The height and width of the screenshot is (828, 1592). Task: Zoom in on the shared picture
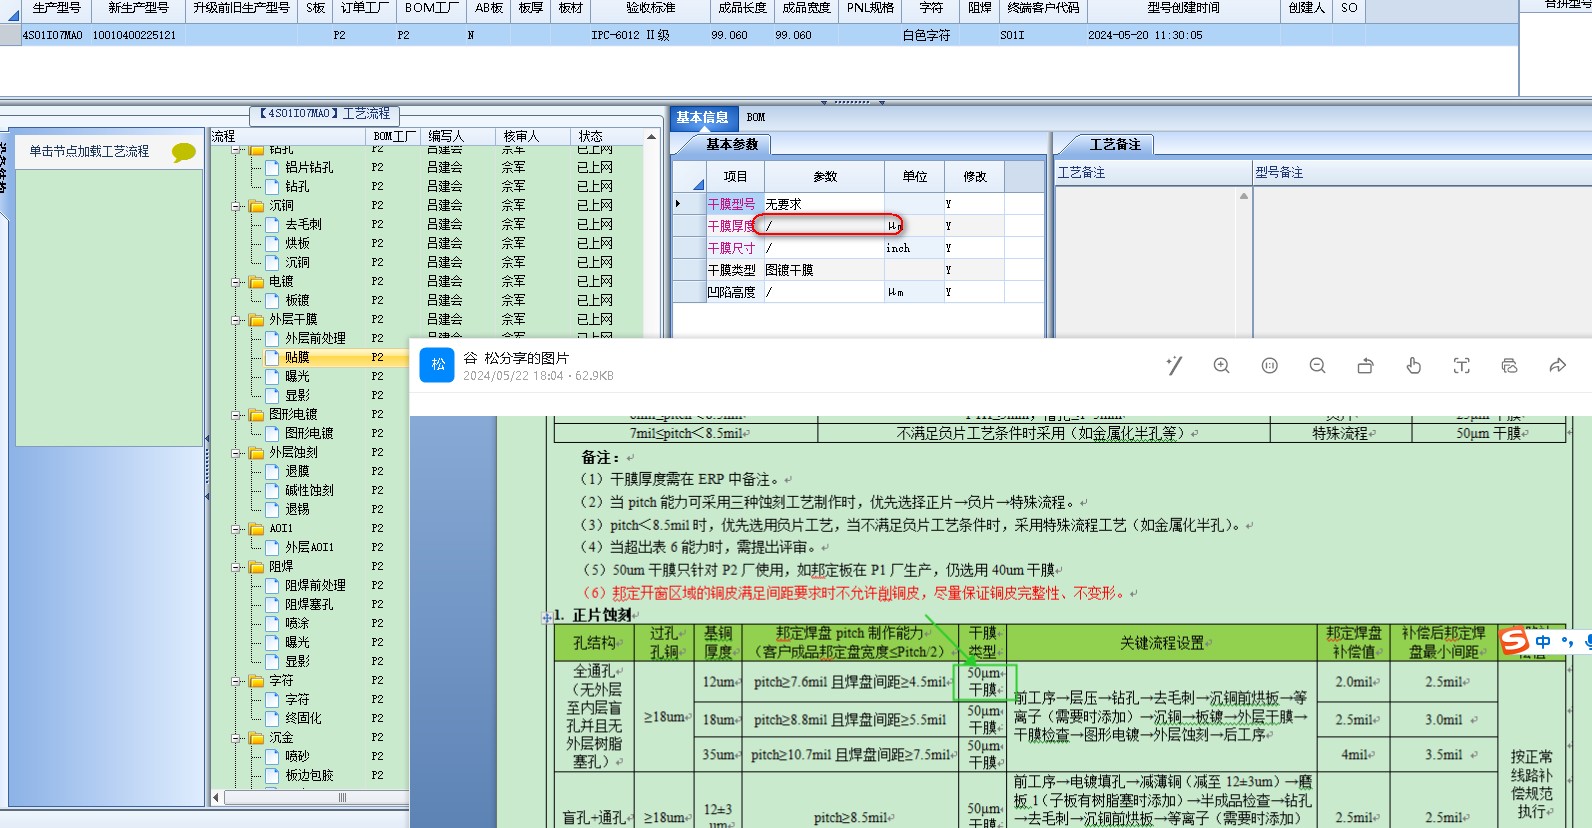pos(1221,366)
